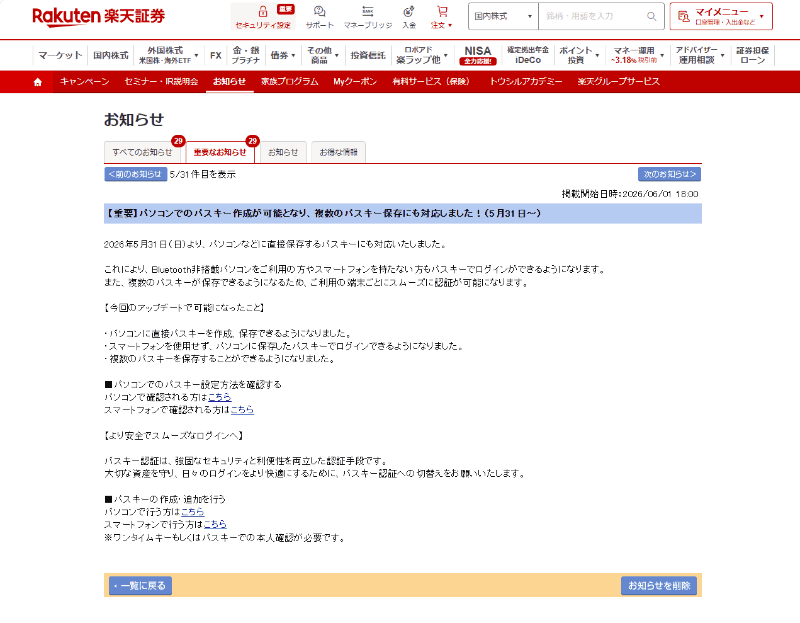The height and width of the screenshot is (623, 800).
Task: Click the 5/31 件目を表示 text
Action: [x=203, y=174]
